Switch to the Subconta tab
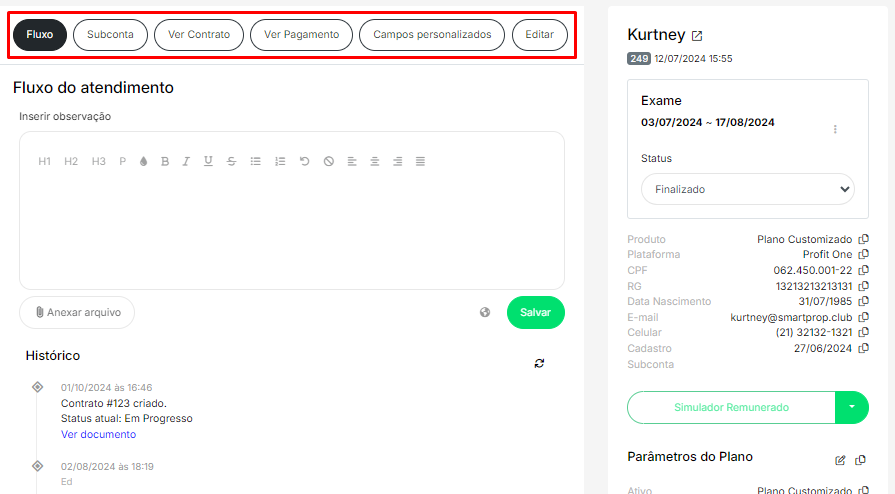 coord(110,35)
